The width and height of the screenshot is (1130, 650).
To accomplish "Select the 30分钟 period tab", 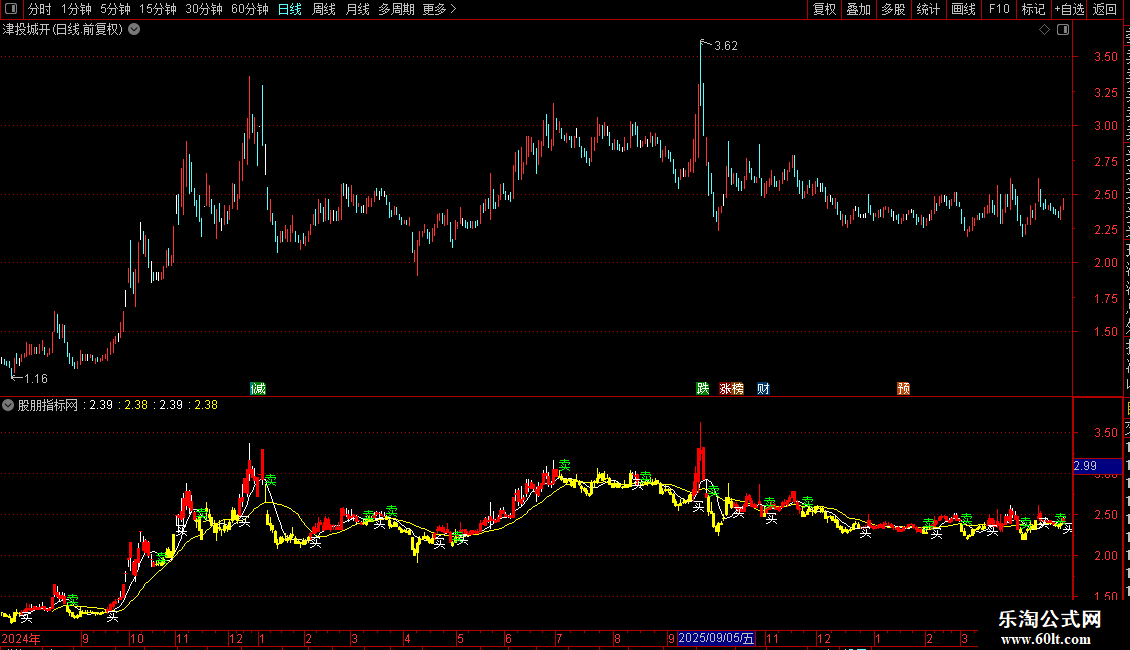I will (x=204, y=9).
